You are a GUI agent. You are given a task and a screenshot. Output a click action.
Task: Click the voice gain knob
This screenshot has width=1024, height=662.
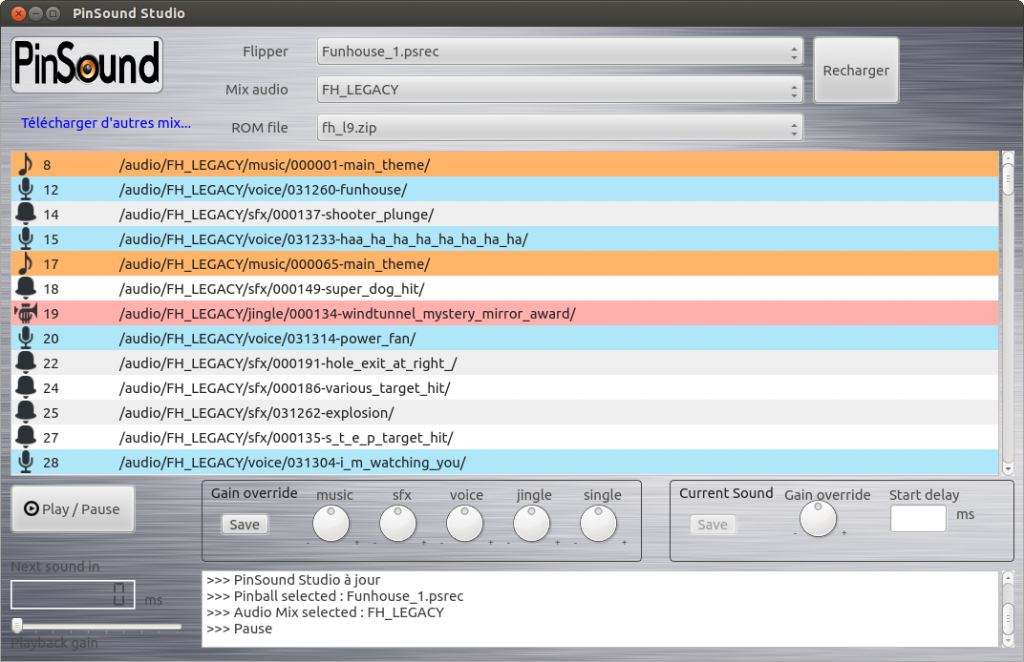[464, 523]
